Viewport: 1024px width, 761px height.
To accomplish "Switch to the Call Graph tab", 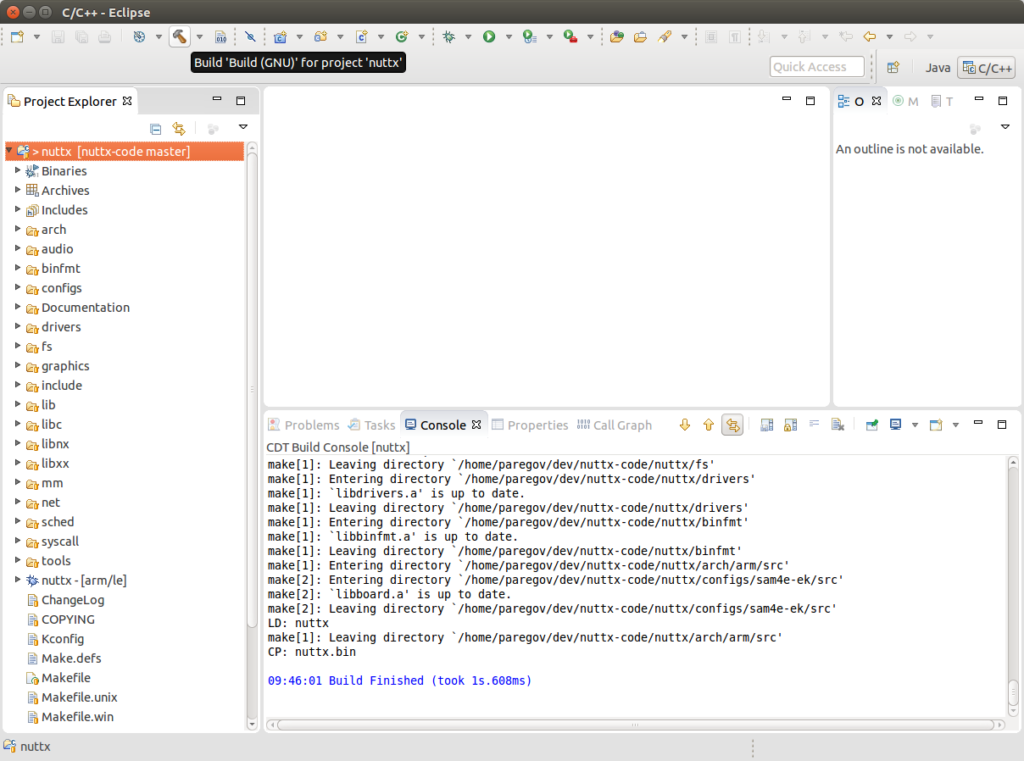I will coord(615,425).
